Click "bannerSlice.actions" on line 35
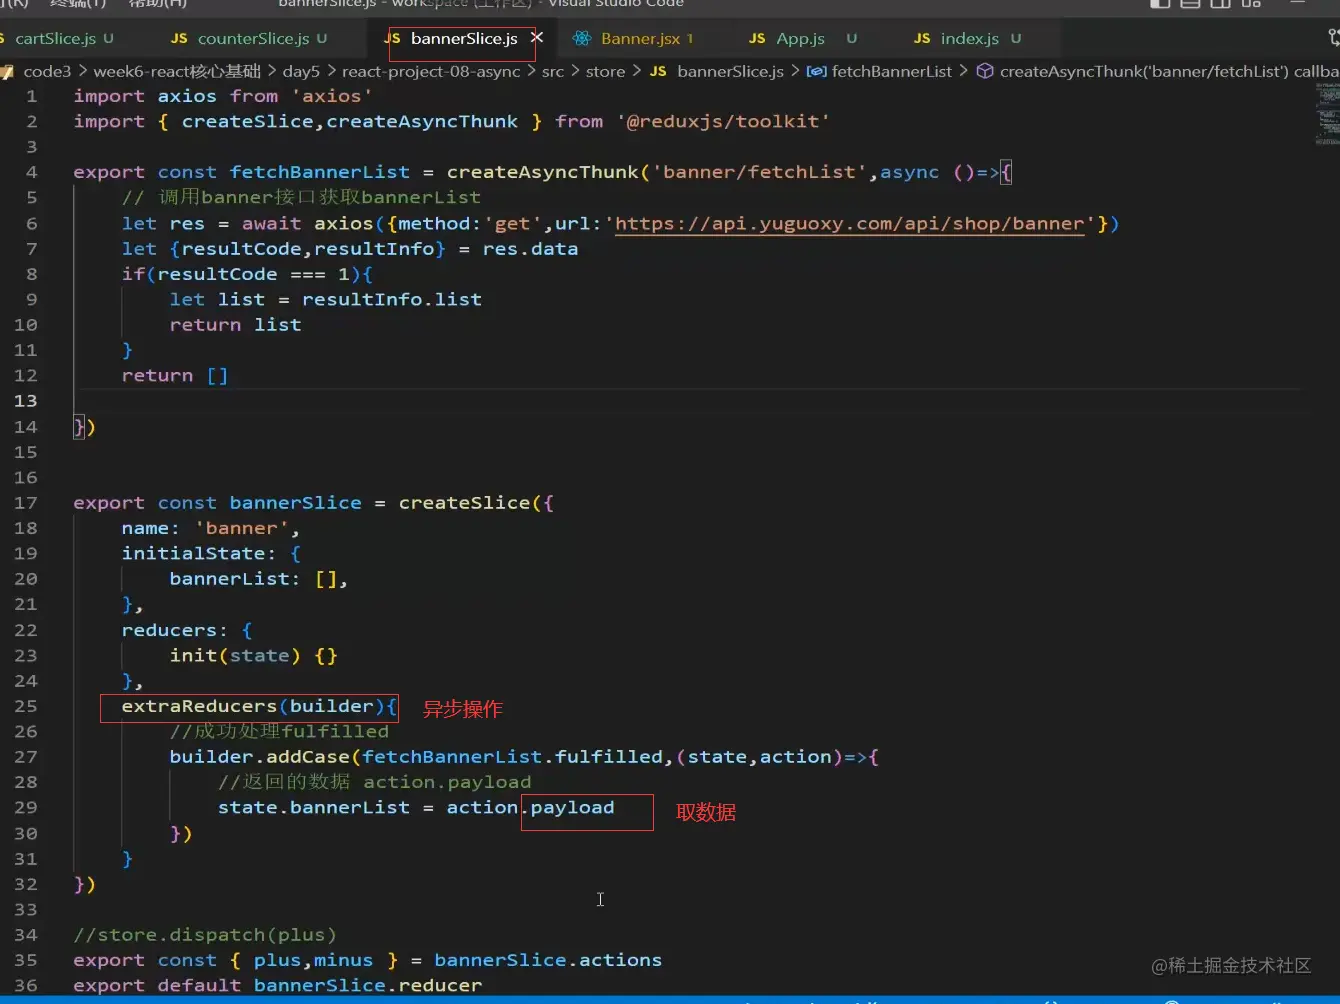The height and width of the screenshot is (1004, 1340). click(548, 960)
